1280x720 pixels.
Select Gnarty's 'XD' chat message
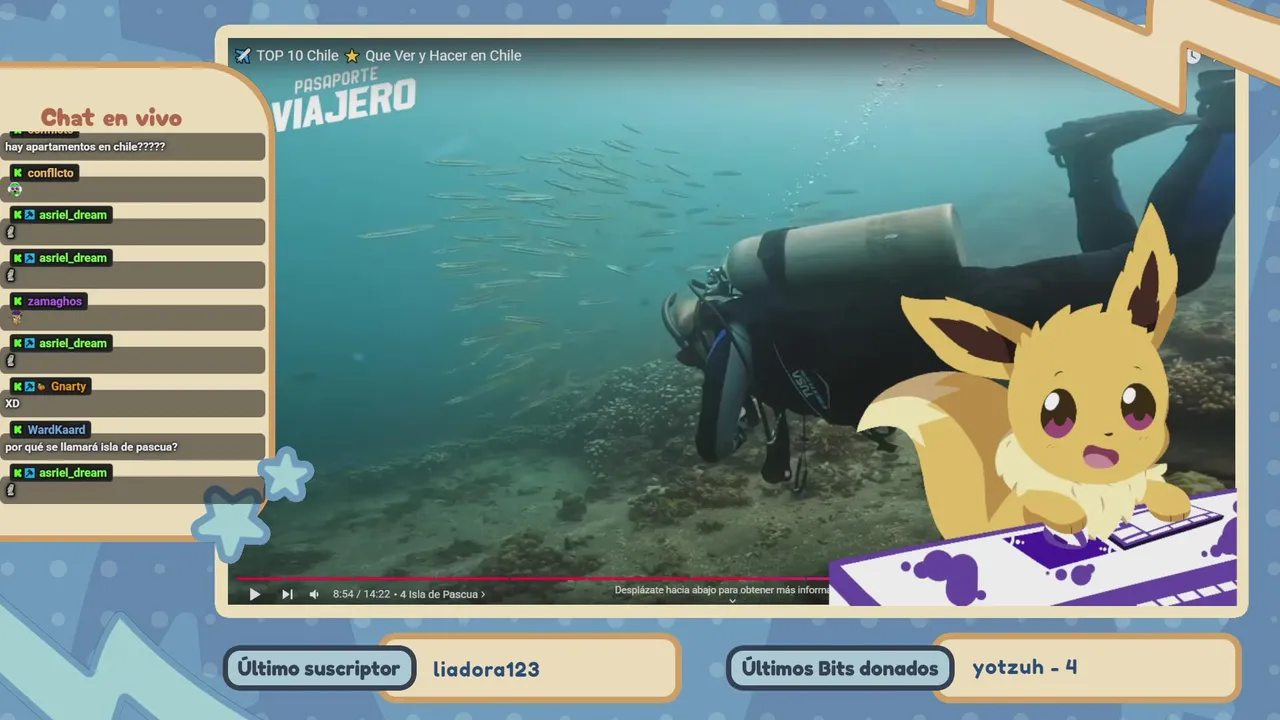(12, 403)
